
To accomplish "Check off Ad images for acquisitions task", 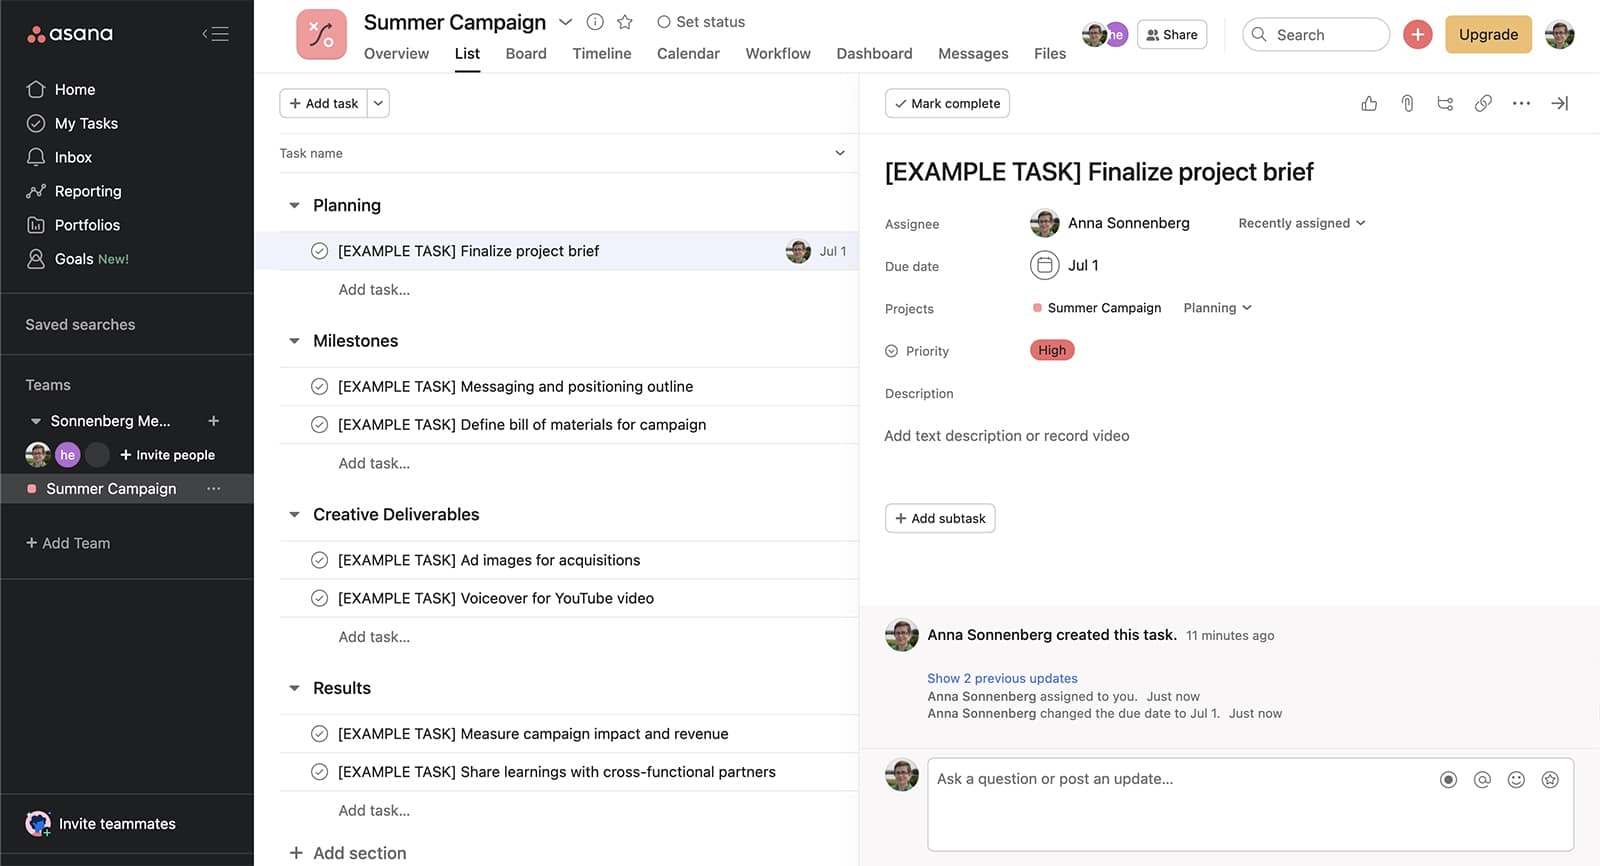I will click(319, 561).
